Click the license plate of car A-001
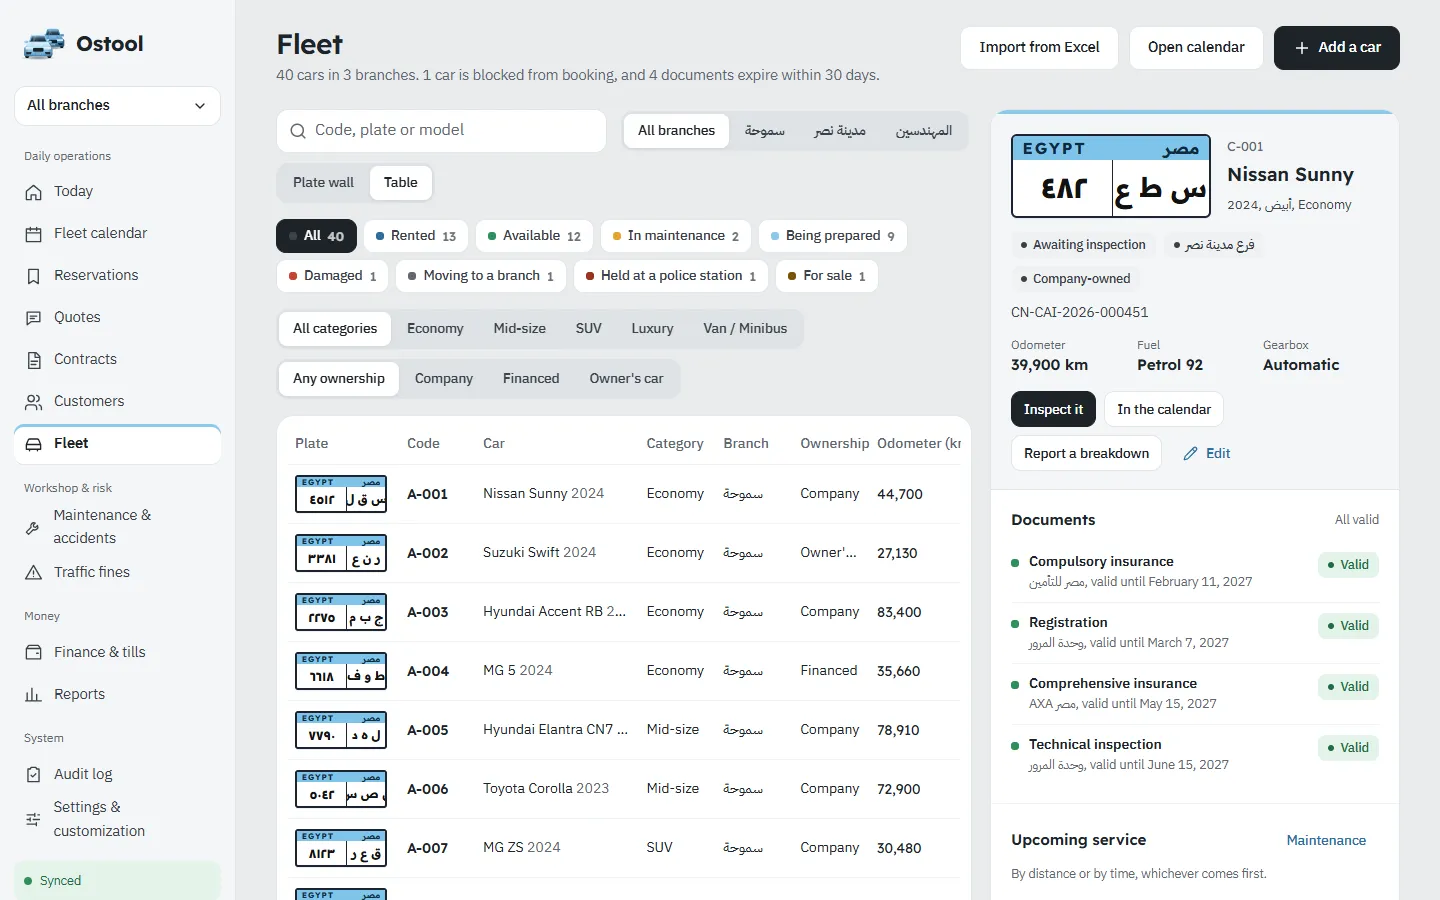The image size is (1440, 900). tap(341, 494)
